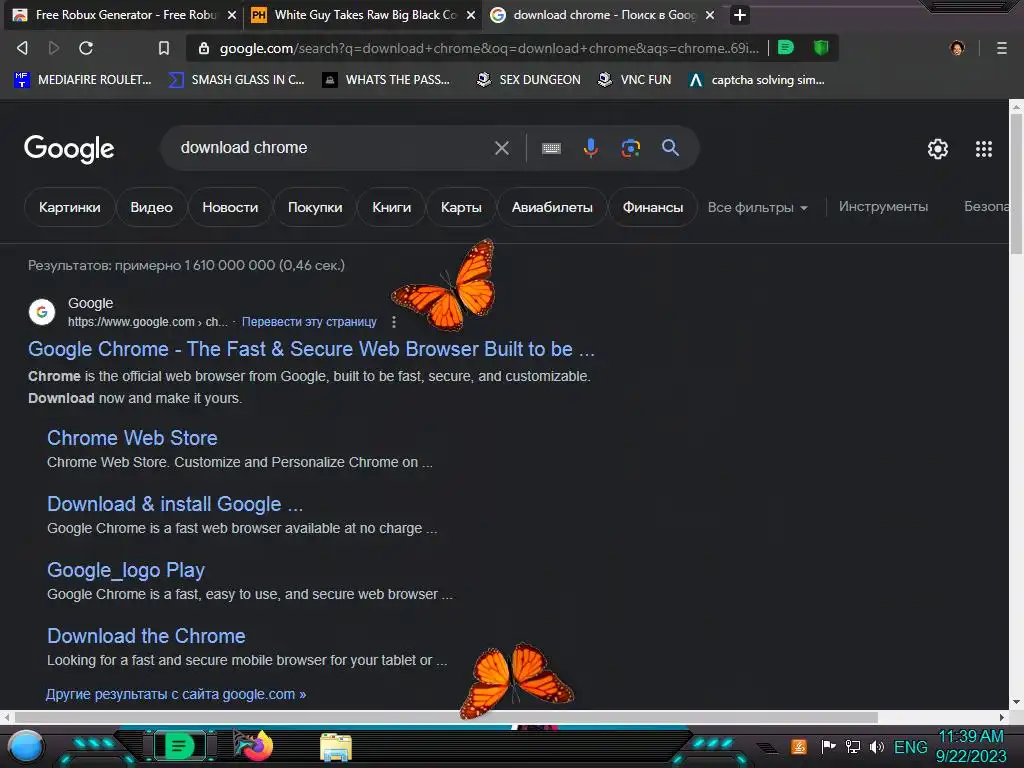Open the Chrome Web Store link
The width and height of the screenshot is (1024, 768).
click(132, 438)
